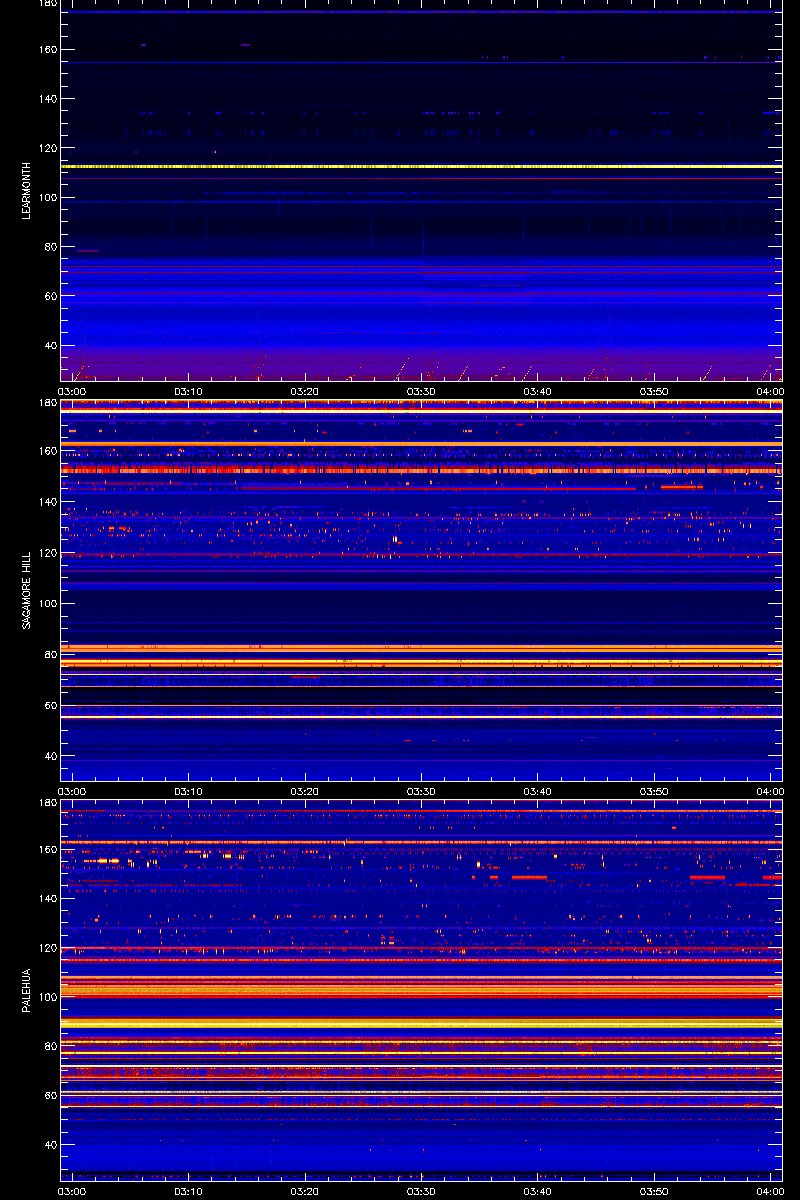The width and height of the screenshot is (800, 1200).
Task: Click inside the Sagamore Hill spectrogram plot
Action: (x=421, y=590)
